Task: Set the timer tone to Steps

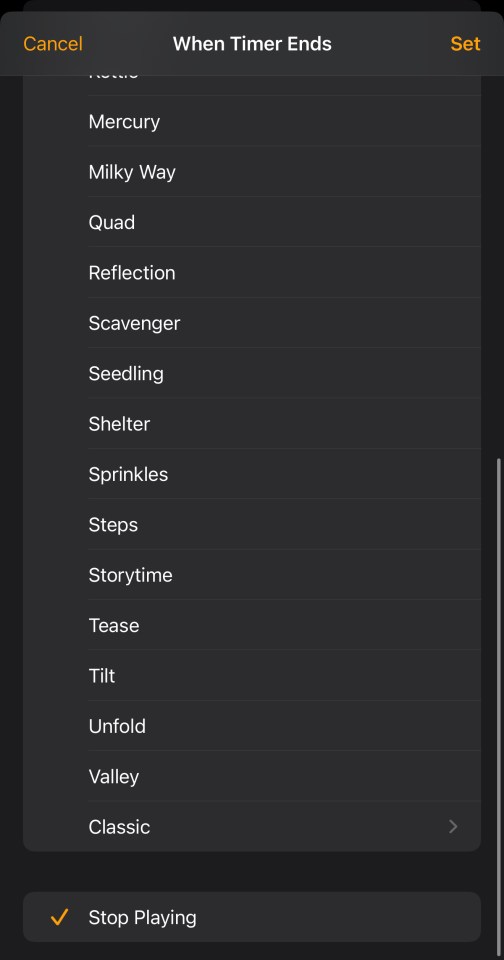Action: pos(252,525)
